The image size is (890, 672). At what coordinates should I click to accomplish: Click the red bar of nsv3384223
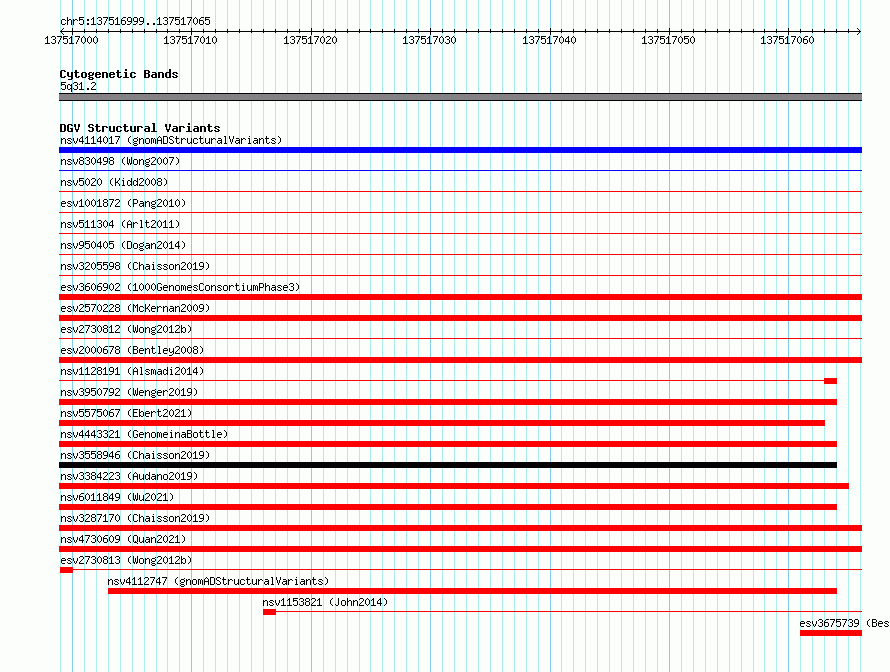454,486
